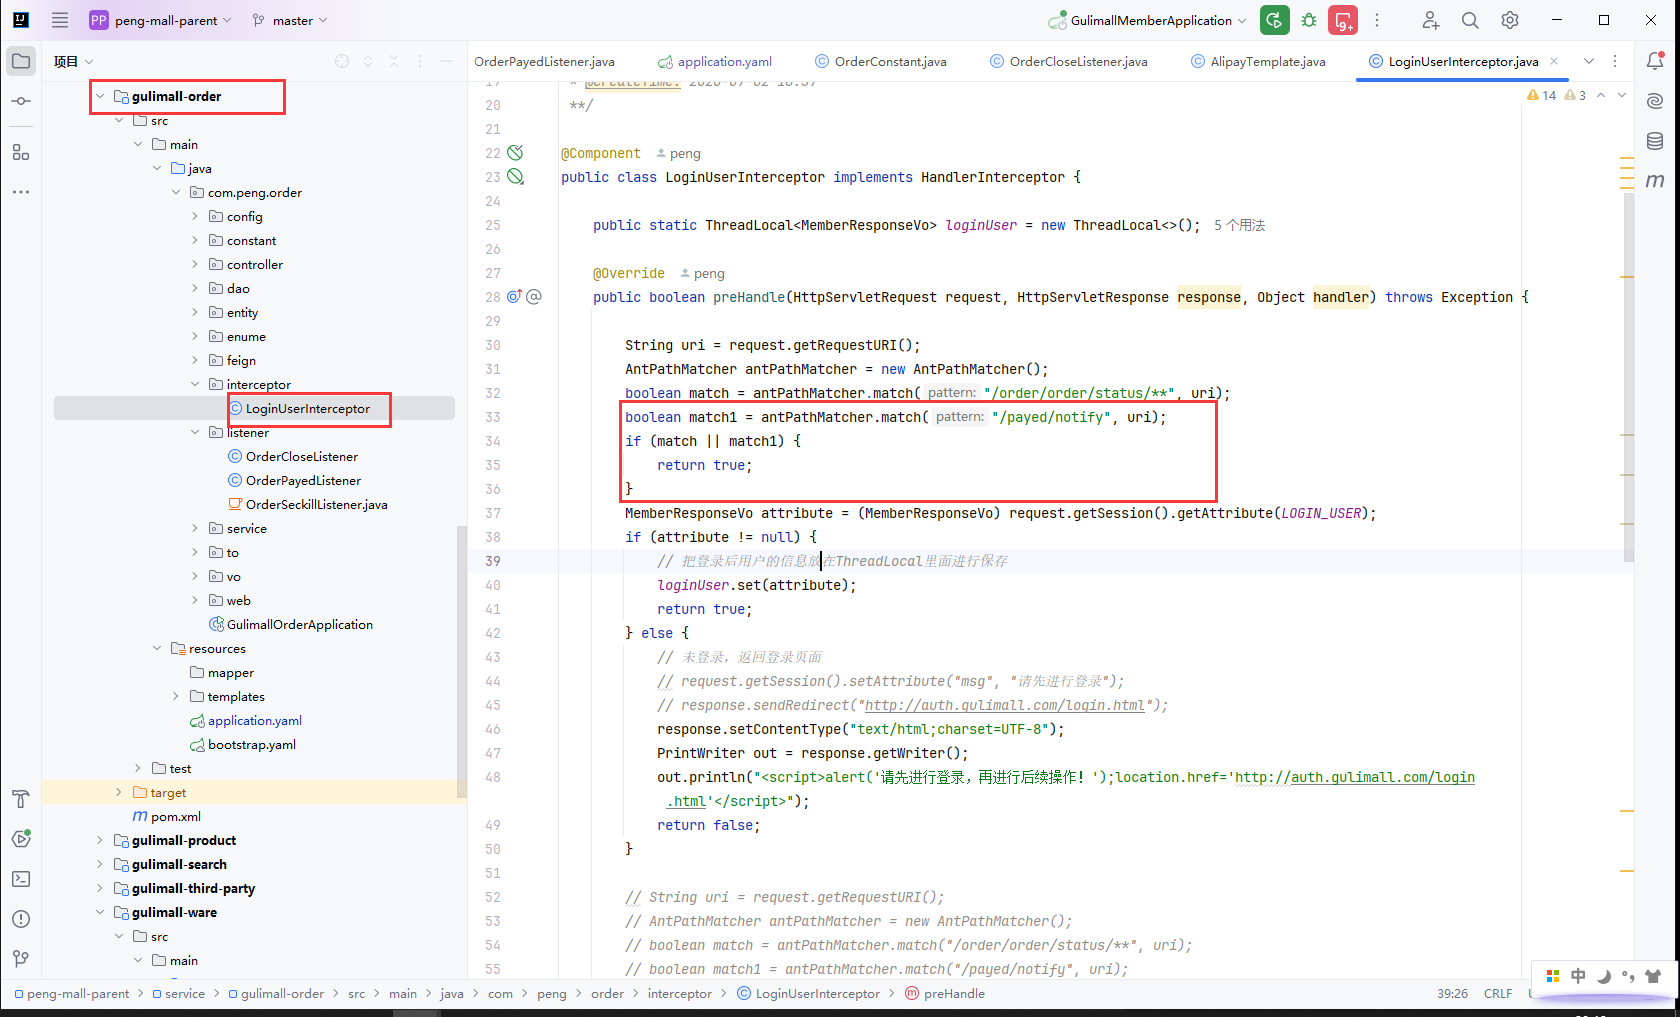Open more run actions menu

[1377, 20]
